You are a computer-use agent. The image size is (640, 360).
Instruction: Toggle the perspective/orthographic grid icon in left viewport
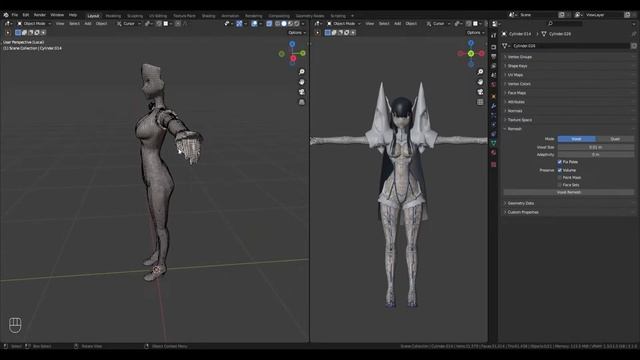[302, 102]
